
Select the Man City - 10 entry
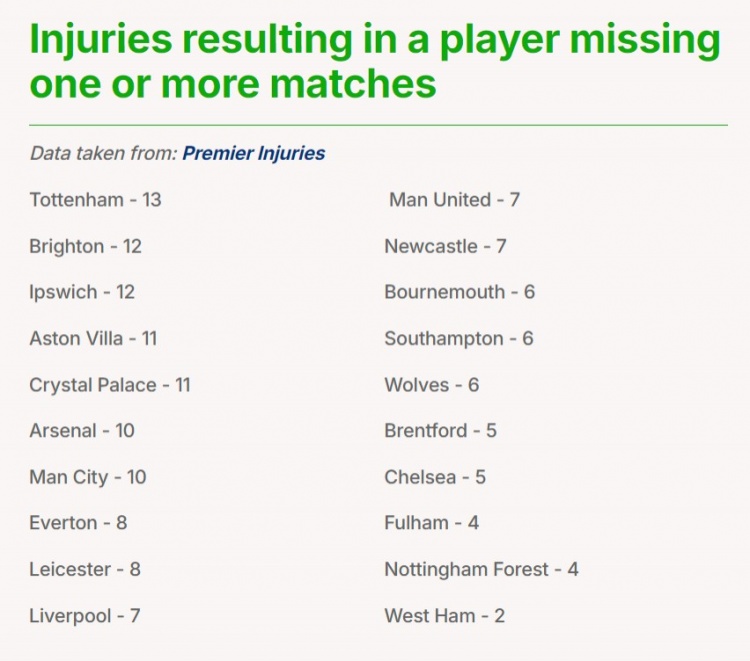pyautogui.click(x=87, y=477)
